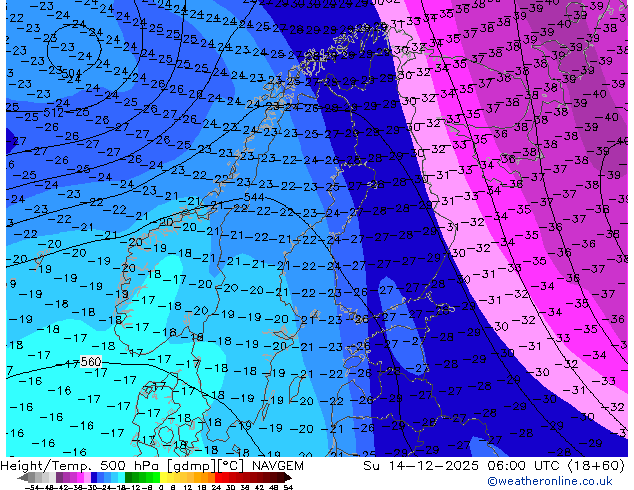
Task: Click the 544 height contour label
Action: (254, 197)
